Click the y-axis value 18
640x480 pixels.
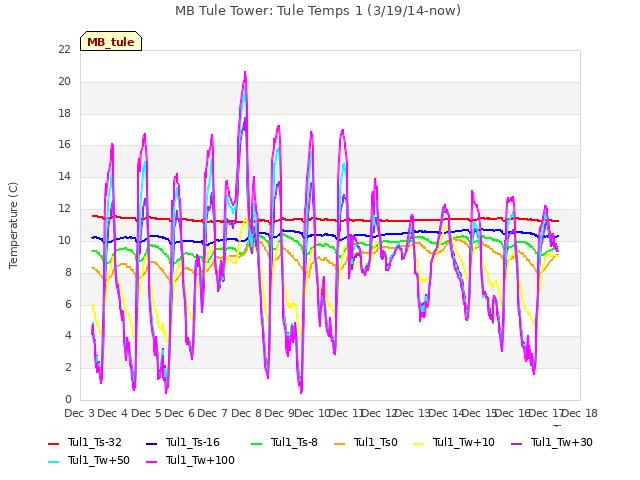coord(64,113)
